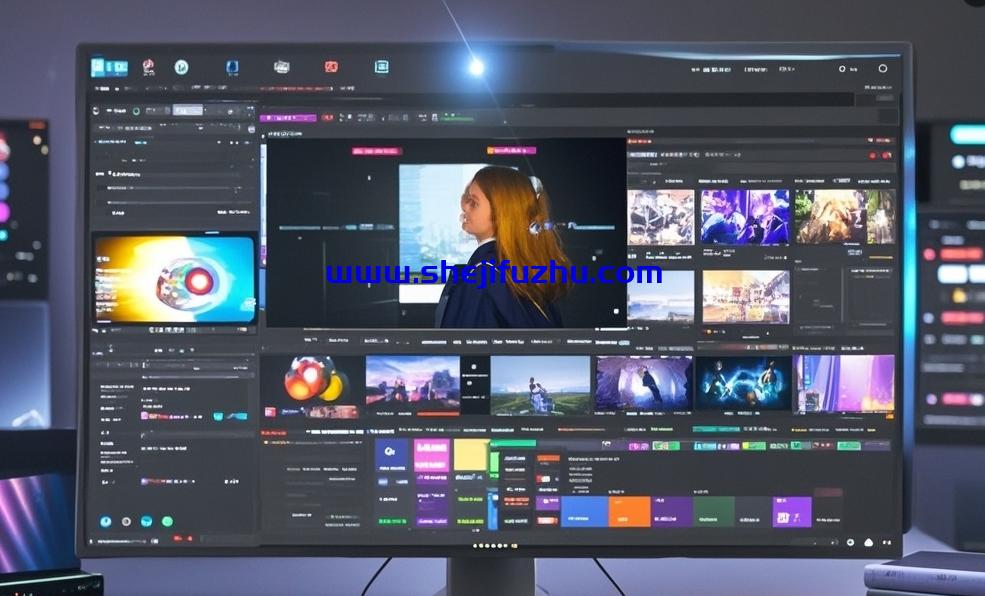The image size is (985, 596).
Task: Click the white film icon in top toolbar
Action: pos(282,67)
